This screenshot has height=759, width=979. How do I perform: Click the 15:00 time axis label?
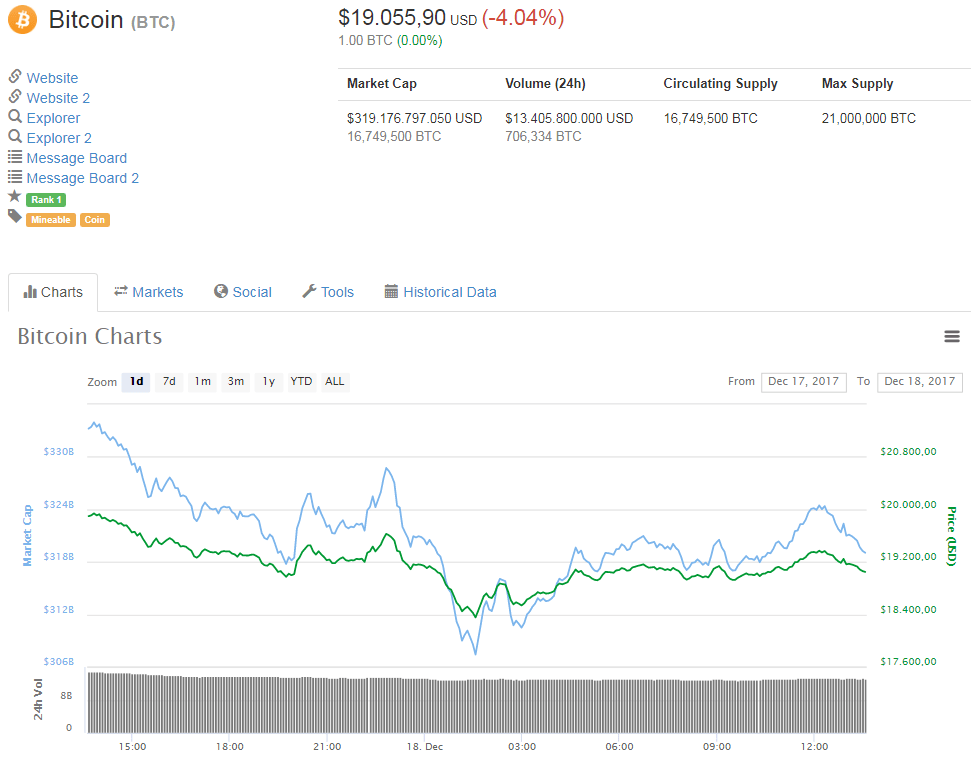pos(132,747)
